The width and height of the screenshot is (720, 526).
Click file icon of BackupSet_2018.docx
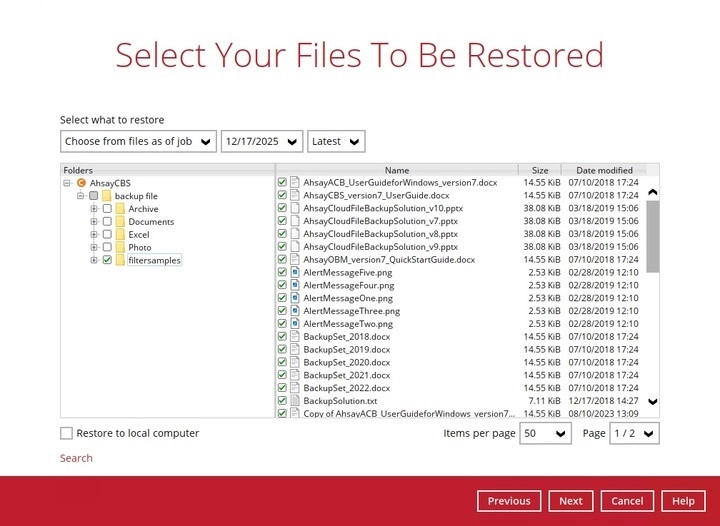295,336
